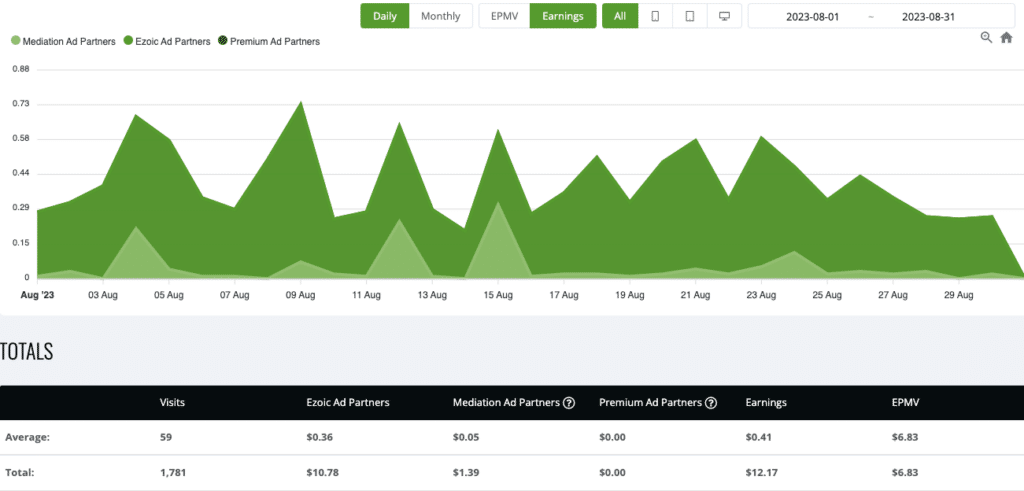Open the Premium Ad Partners help icon
Screen dimensions: 1024x491
(711, 403)
